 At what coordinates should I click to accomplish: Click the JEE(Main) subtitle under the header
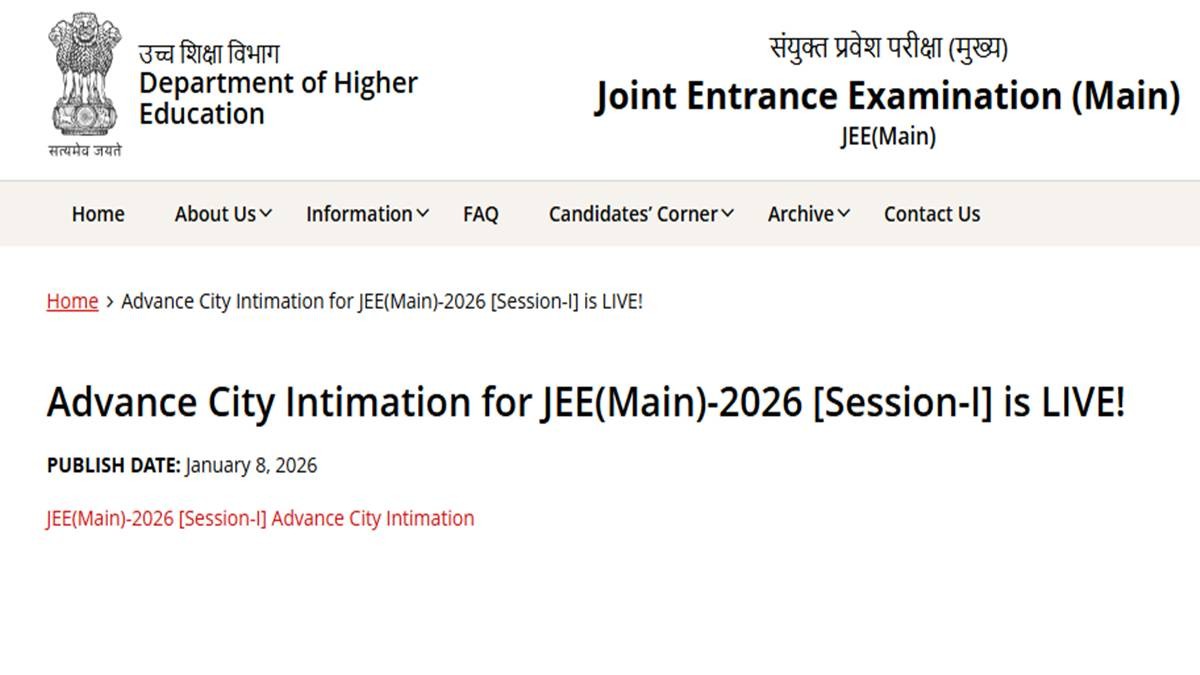888,137
